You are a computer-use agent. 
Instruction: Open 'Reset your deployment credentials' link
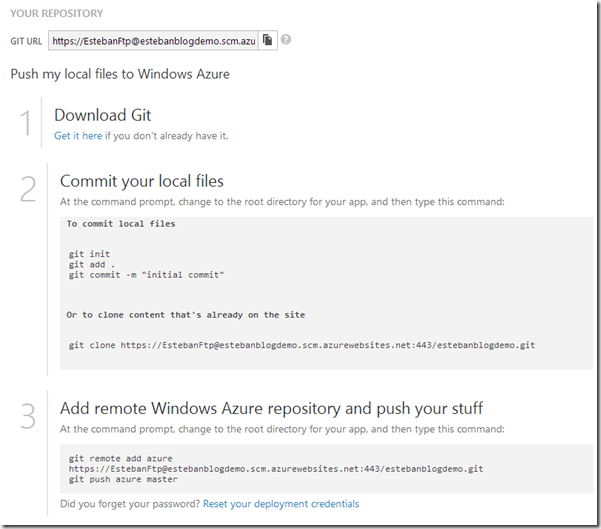click(281, 504)
